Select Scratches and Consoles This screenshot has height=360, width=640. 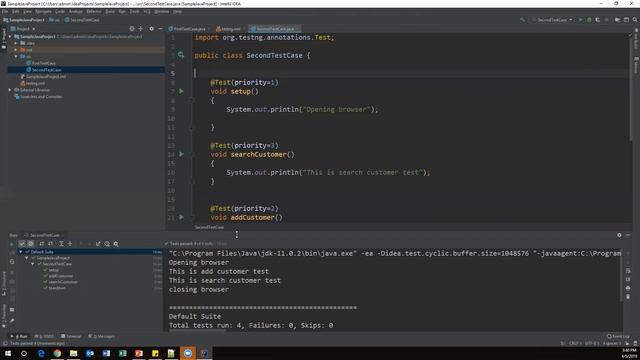(x=38, y=97)
